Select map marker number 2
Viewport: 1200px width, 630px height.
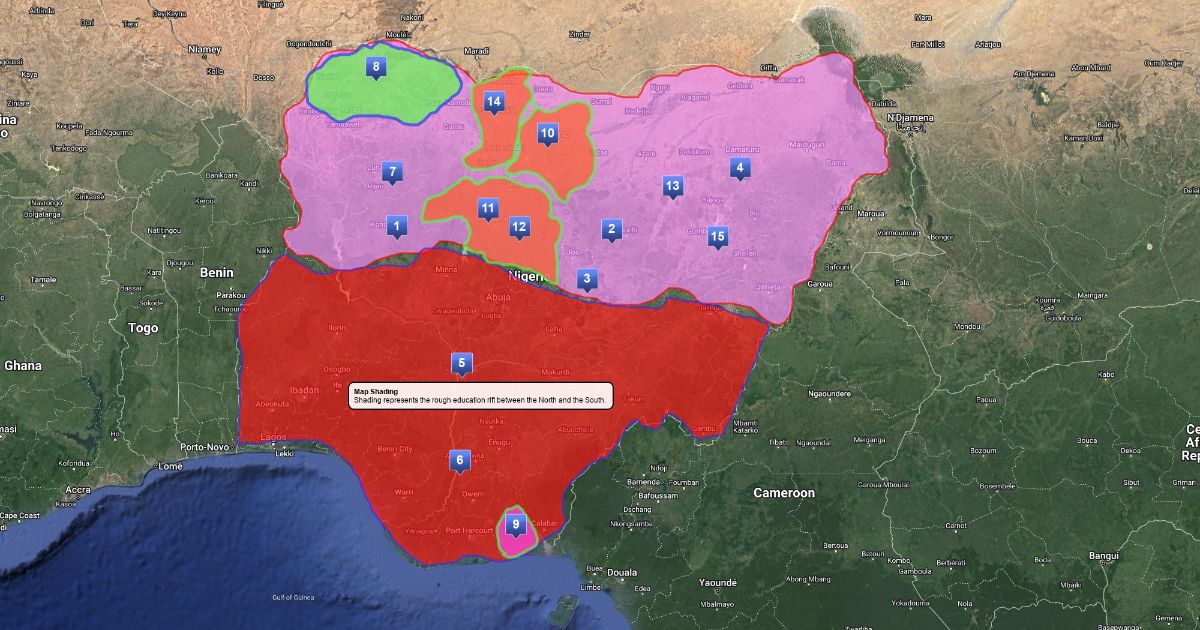coord(611,229)
